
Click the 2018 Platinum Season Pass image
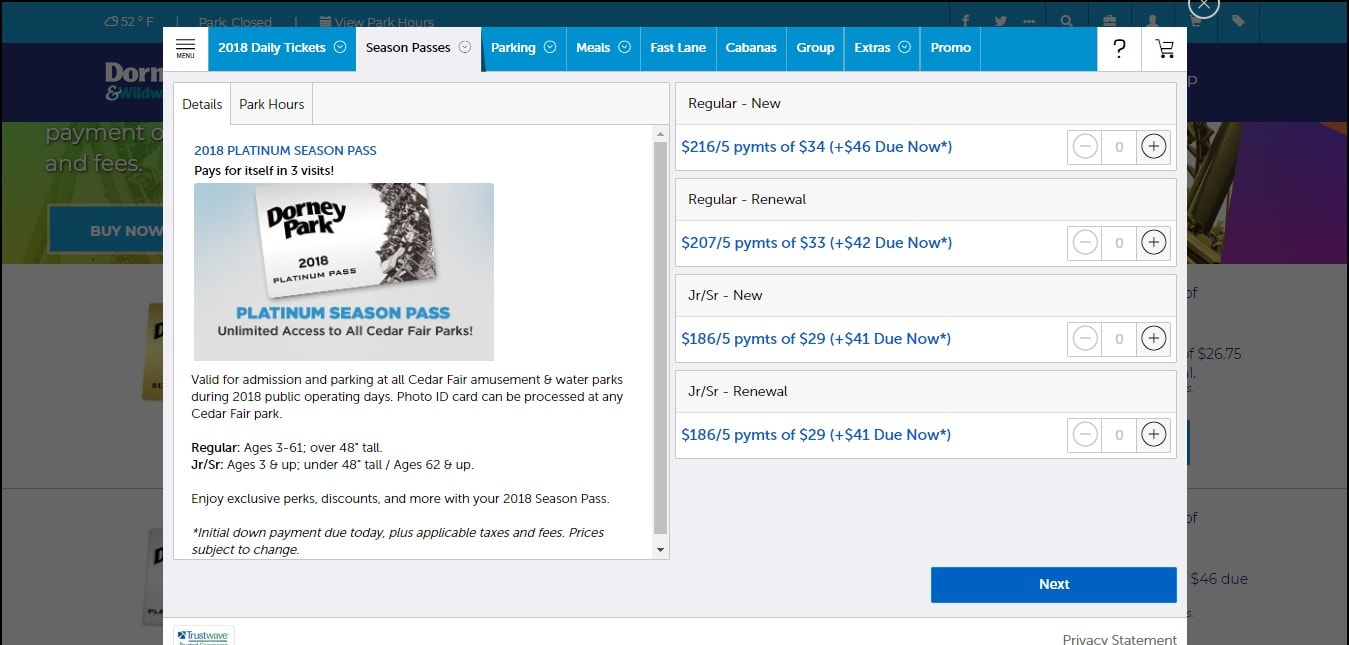tap(344, 271)
